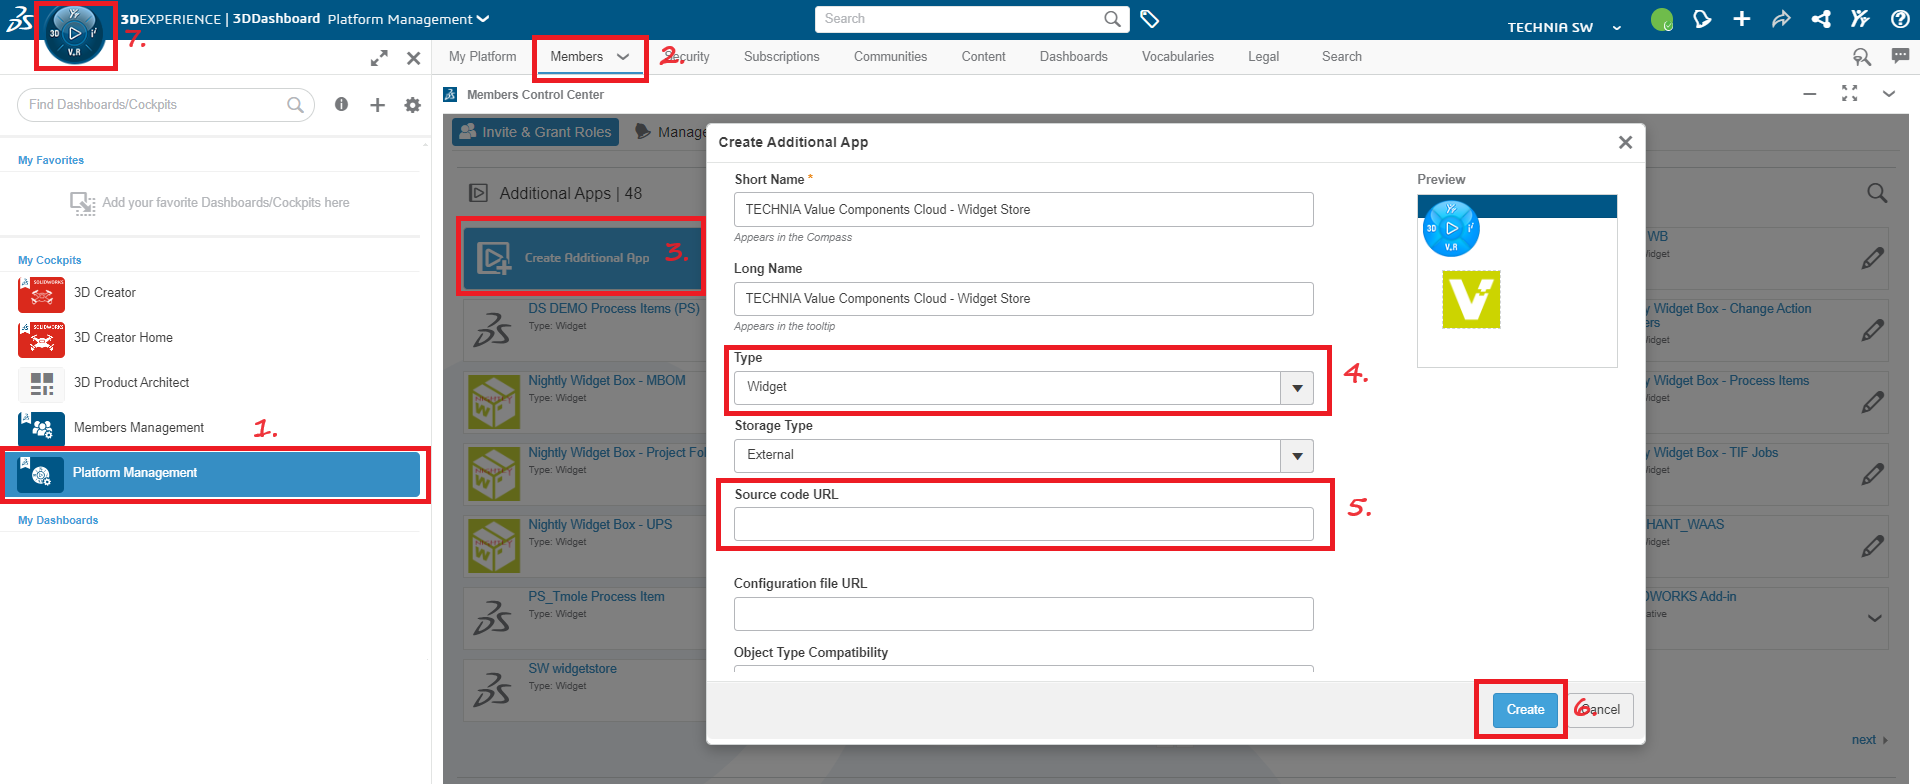Click Invite & Grant Roles button
The image size is (1920, 784).
[x=536, y=132]
